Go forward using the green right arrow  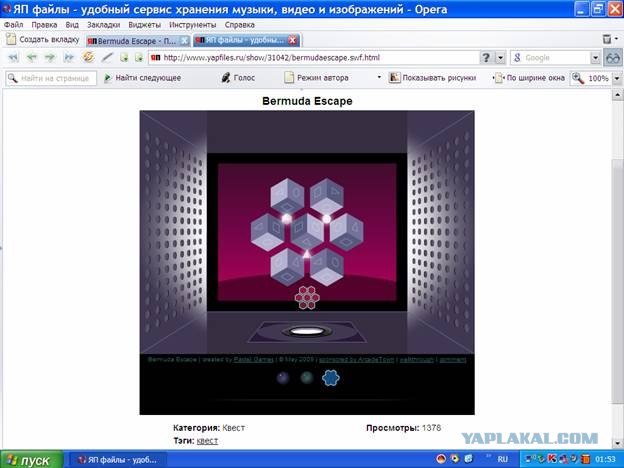point(50,58)
